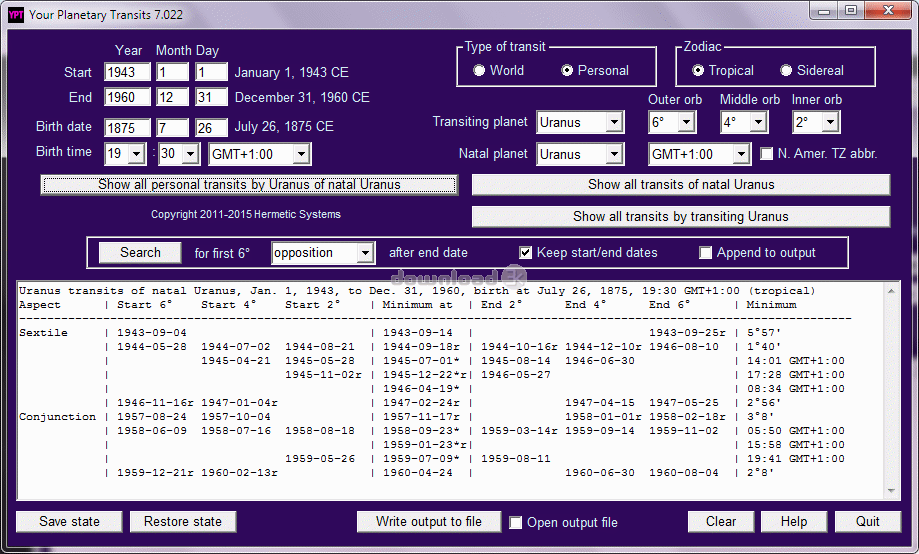
Task: Click the Birth date month field 7
Action: tap(173, 127)
